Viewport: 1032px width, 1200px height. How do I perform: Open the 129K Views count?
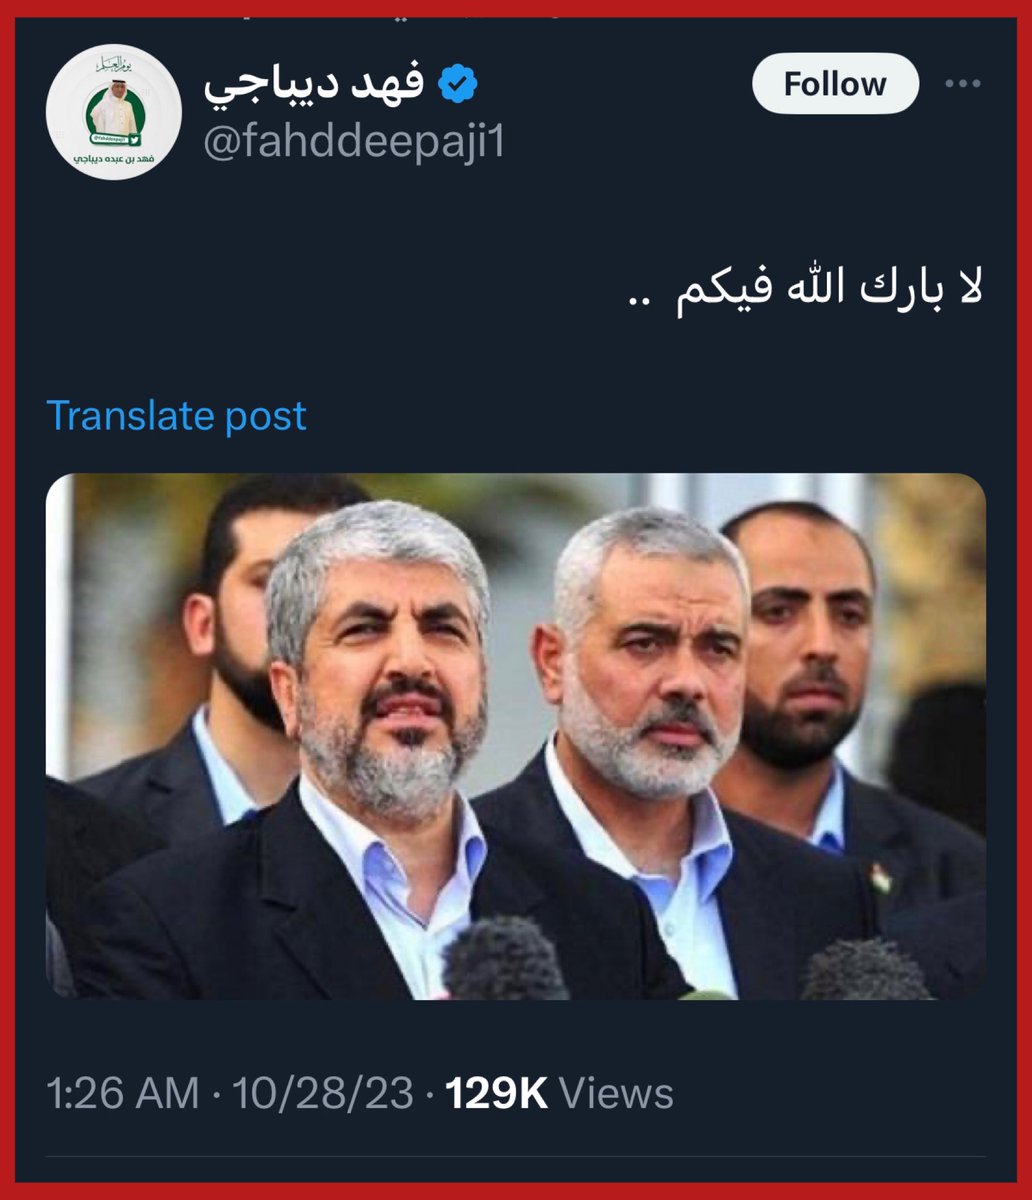coord(559,1093)
